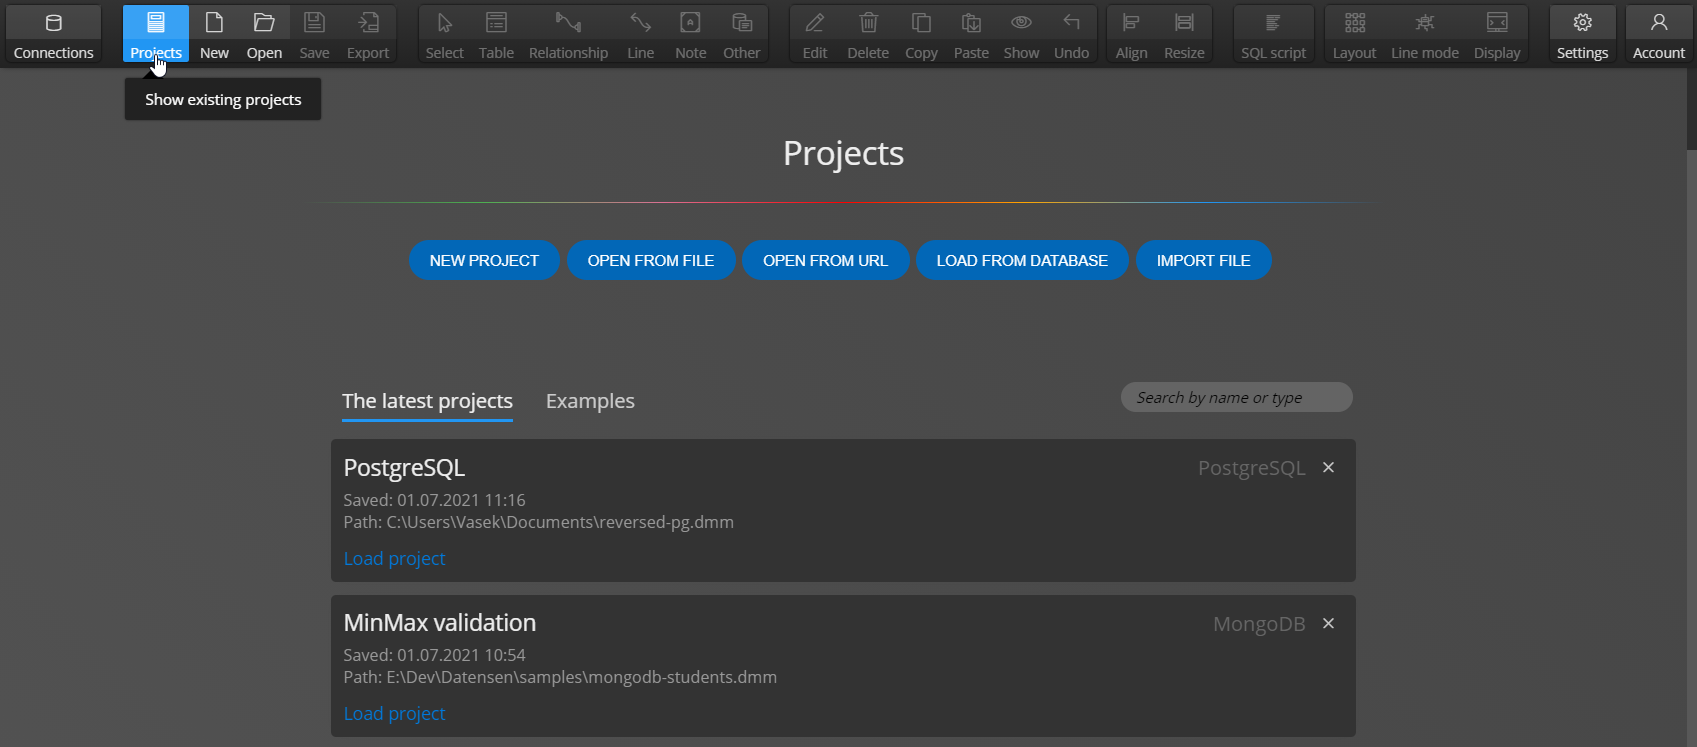1697x747 pixels.
Task: Open the Other objects tool
Action: click(x=742, y=35)
